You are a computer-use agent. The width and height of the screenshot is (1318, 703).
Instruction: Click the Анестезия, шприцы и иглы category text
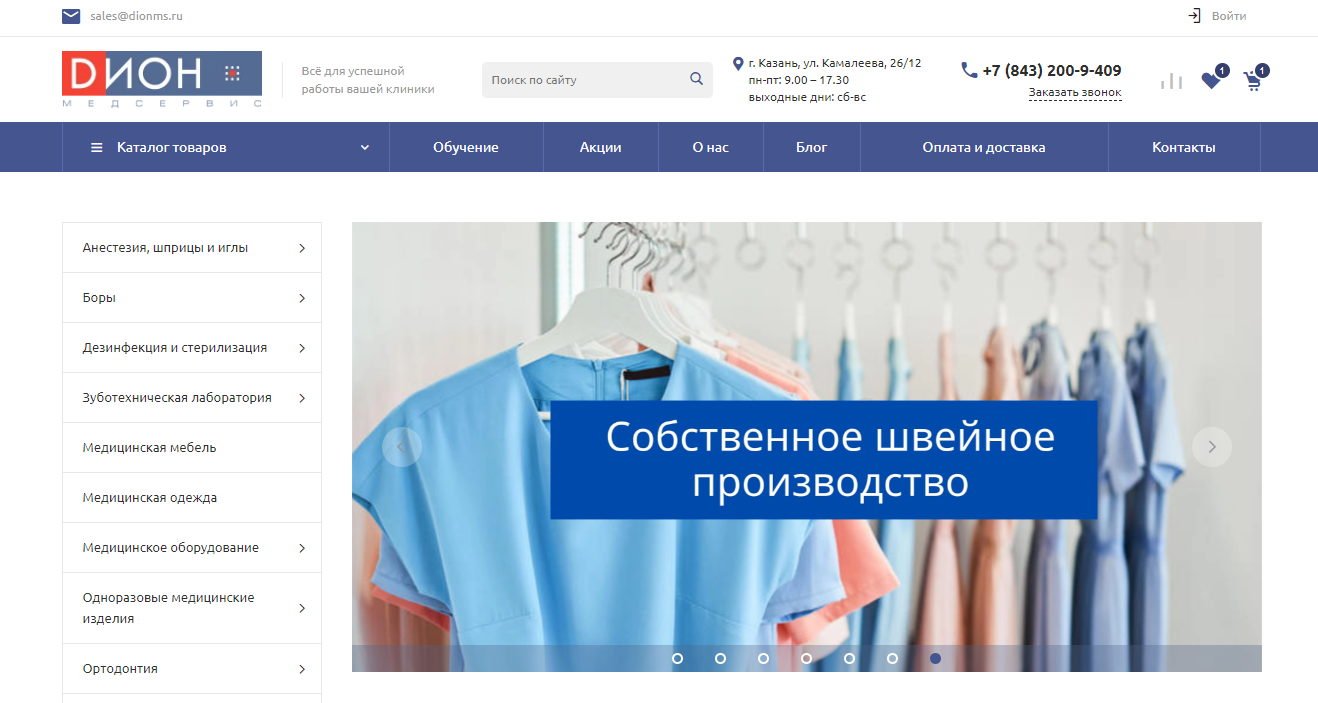coord(165,248)
